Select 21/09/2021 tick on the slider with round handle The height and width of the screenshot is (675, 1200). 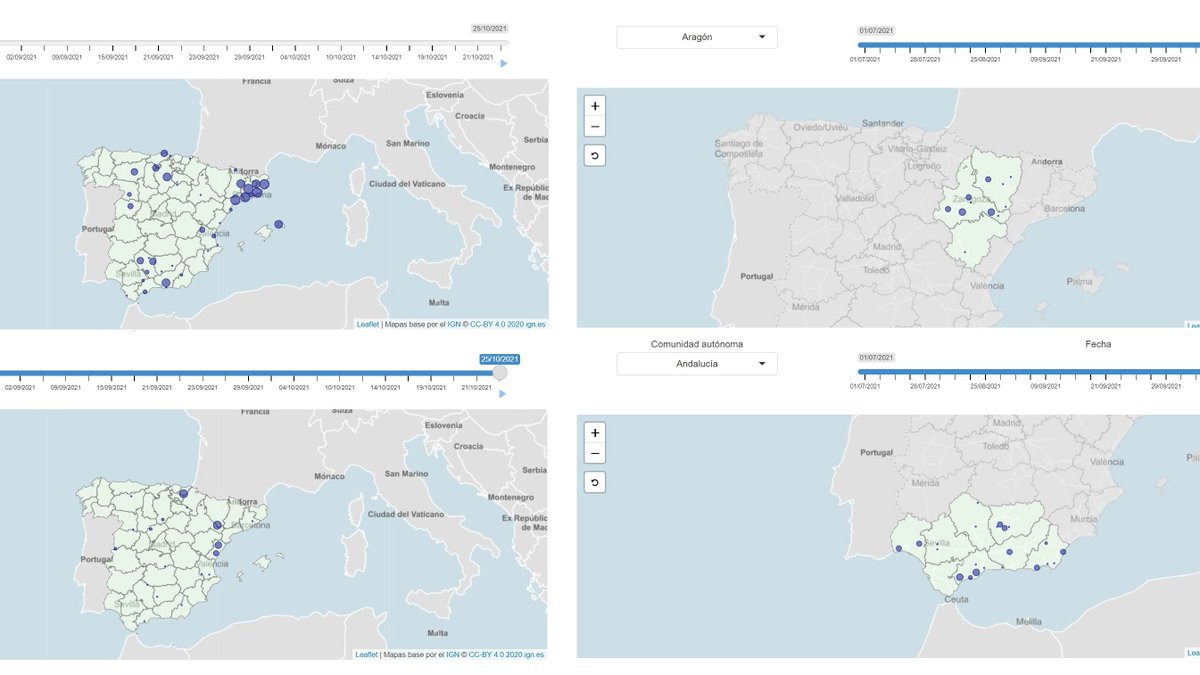tap(158, 386)
